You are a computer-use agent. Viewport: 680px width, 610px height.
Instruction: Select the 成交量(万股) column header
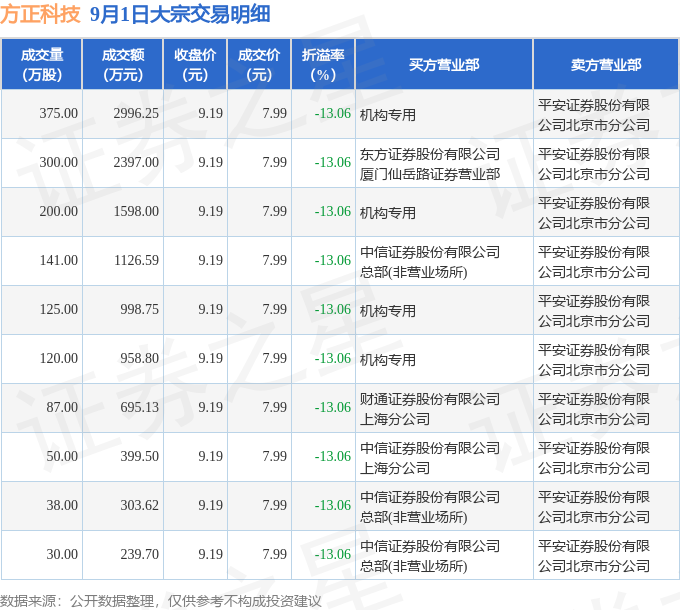click(x=42, y=65)
